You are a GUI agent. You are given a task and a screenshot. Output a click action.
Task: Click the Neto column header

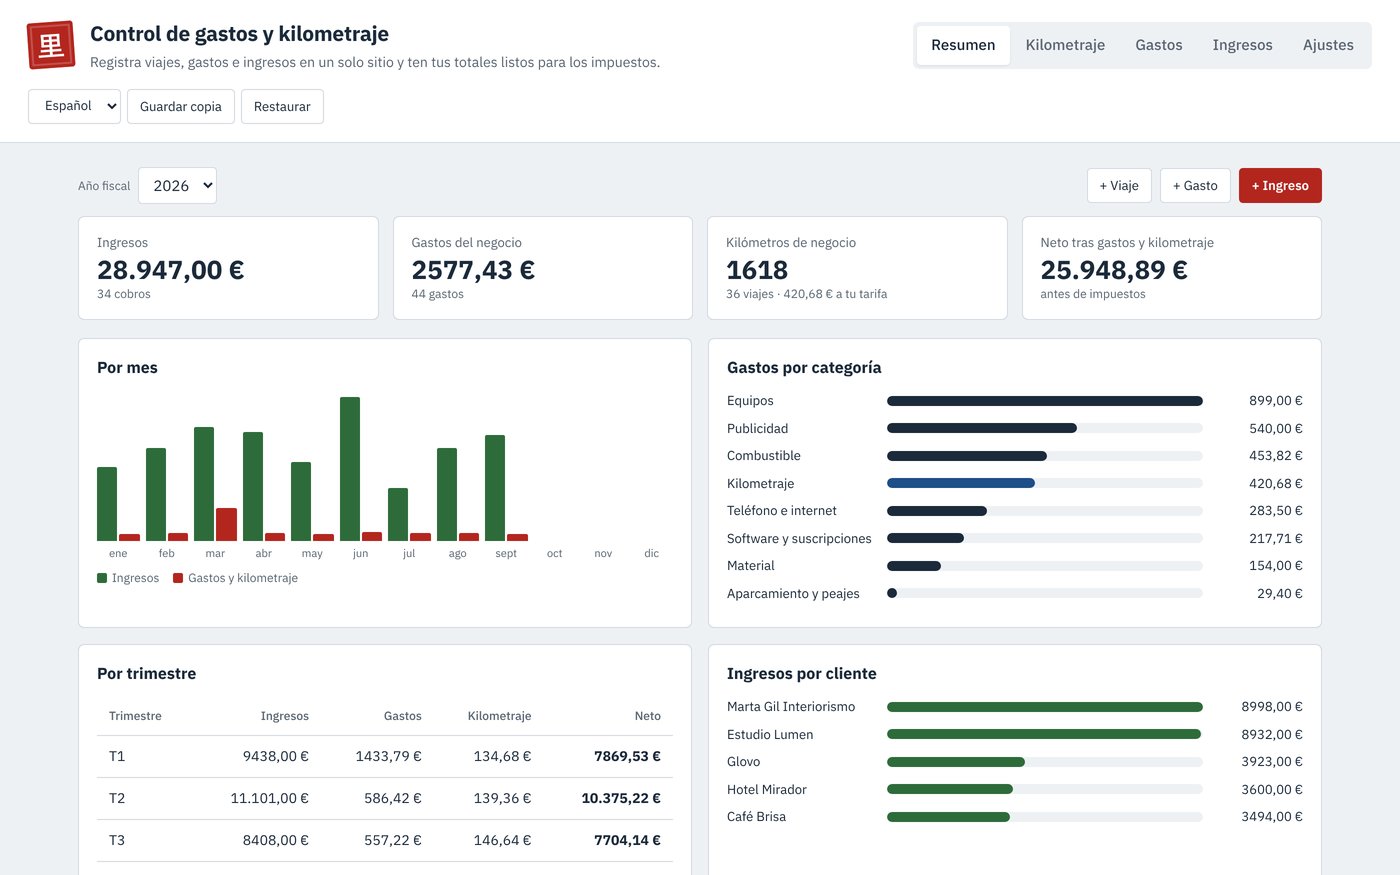pyautogui.click(x=647, y=716)
